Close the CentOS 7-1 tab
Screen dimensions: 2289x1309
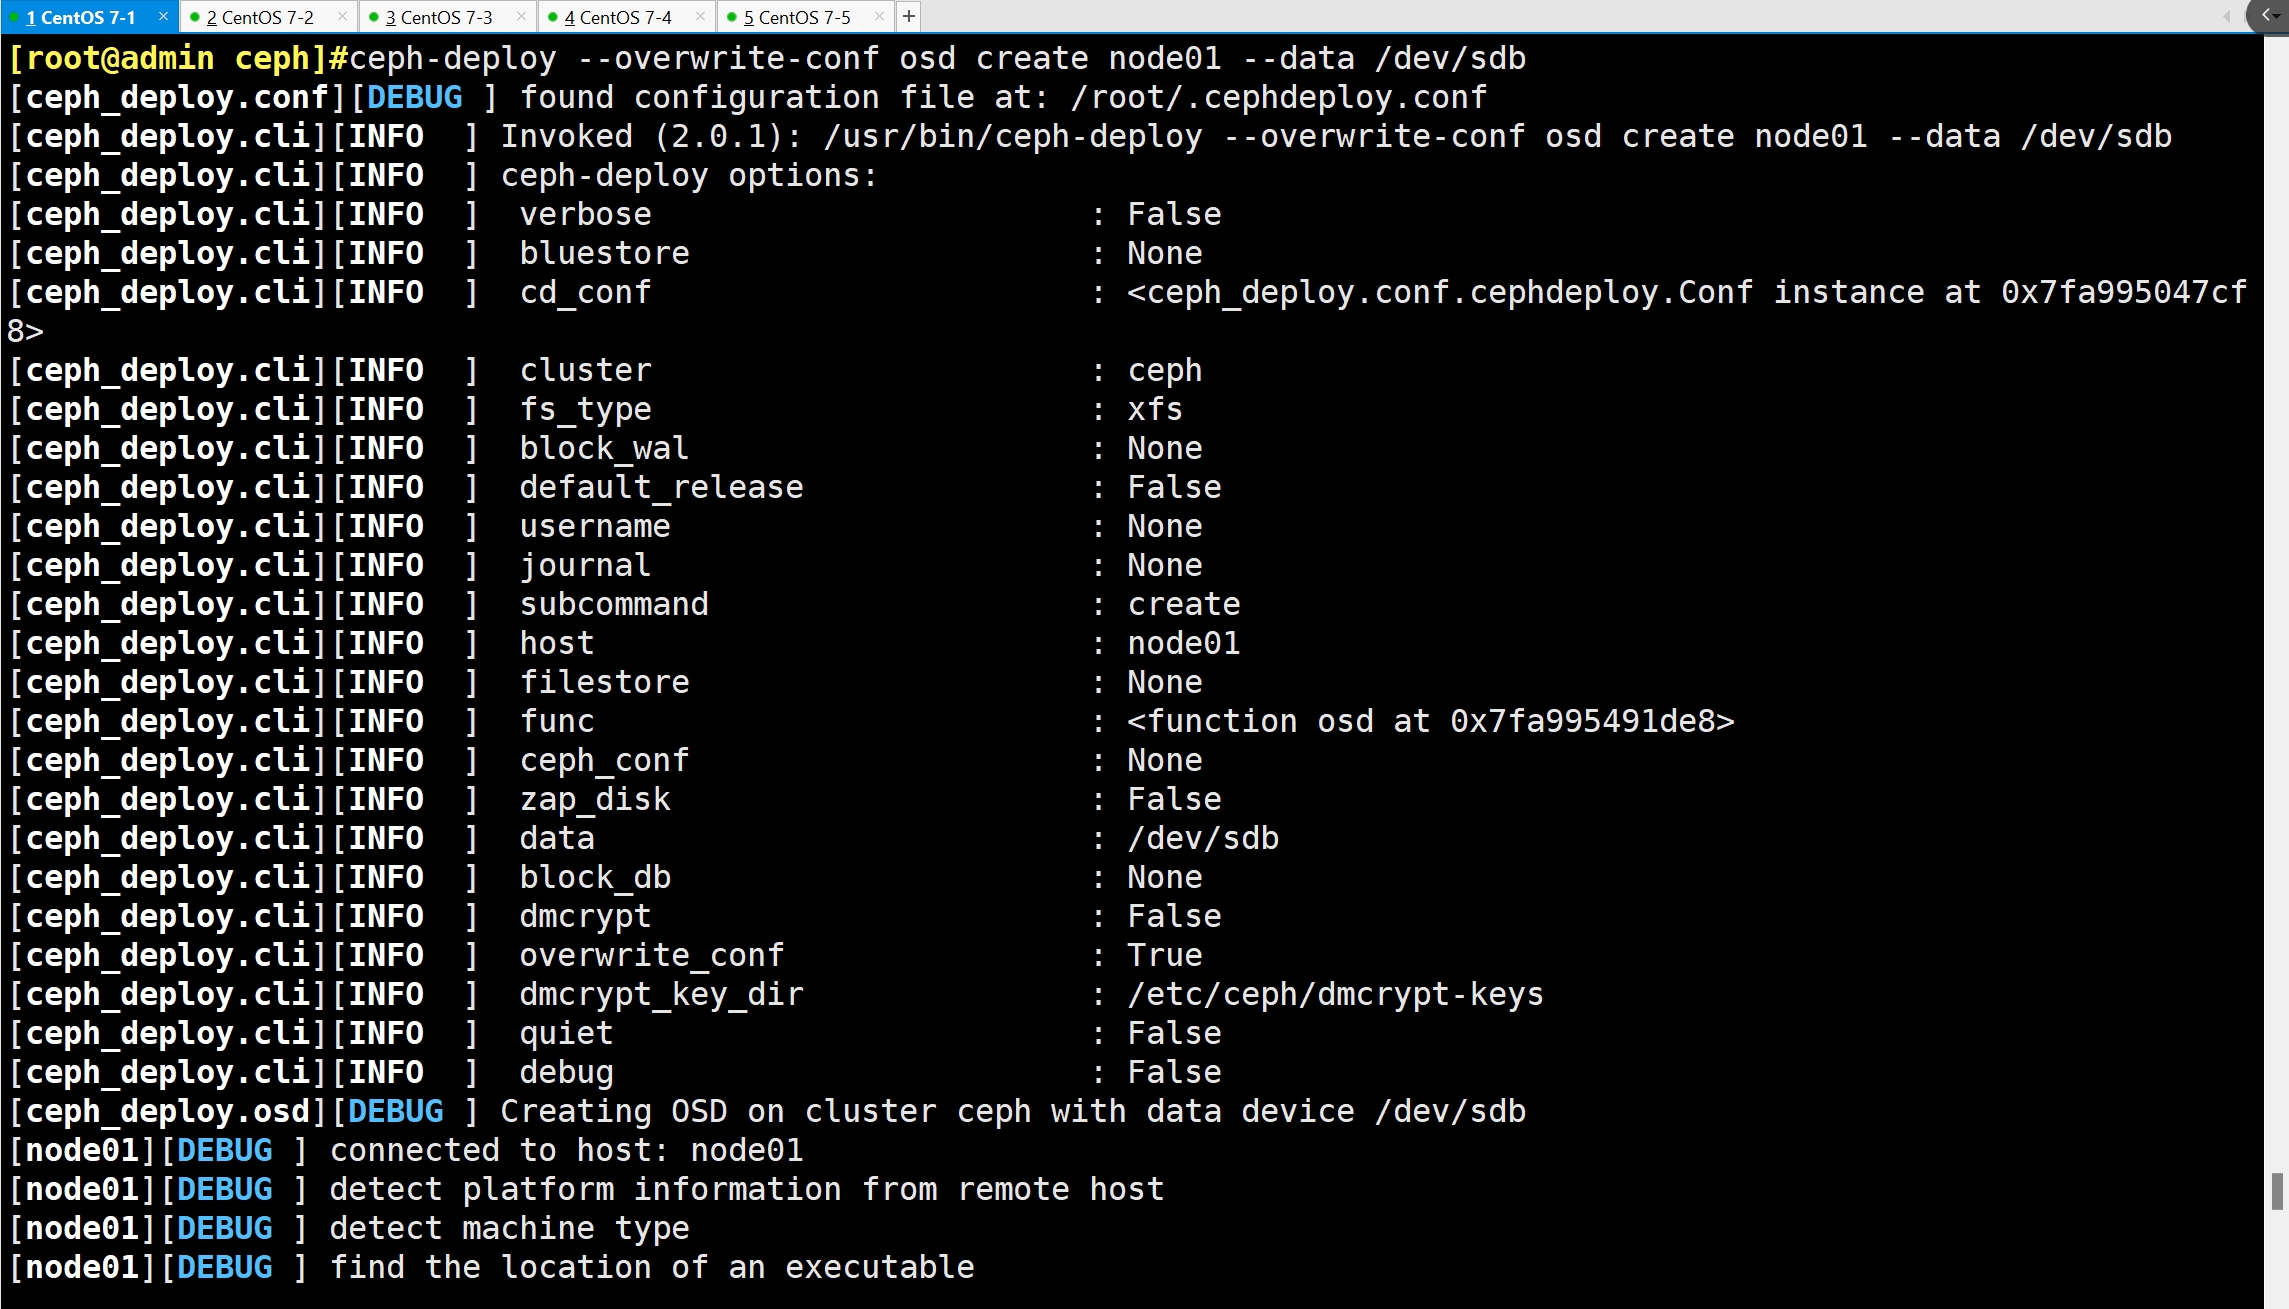tap(163, 16)
